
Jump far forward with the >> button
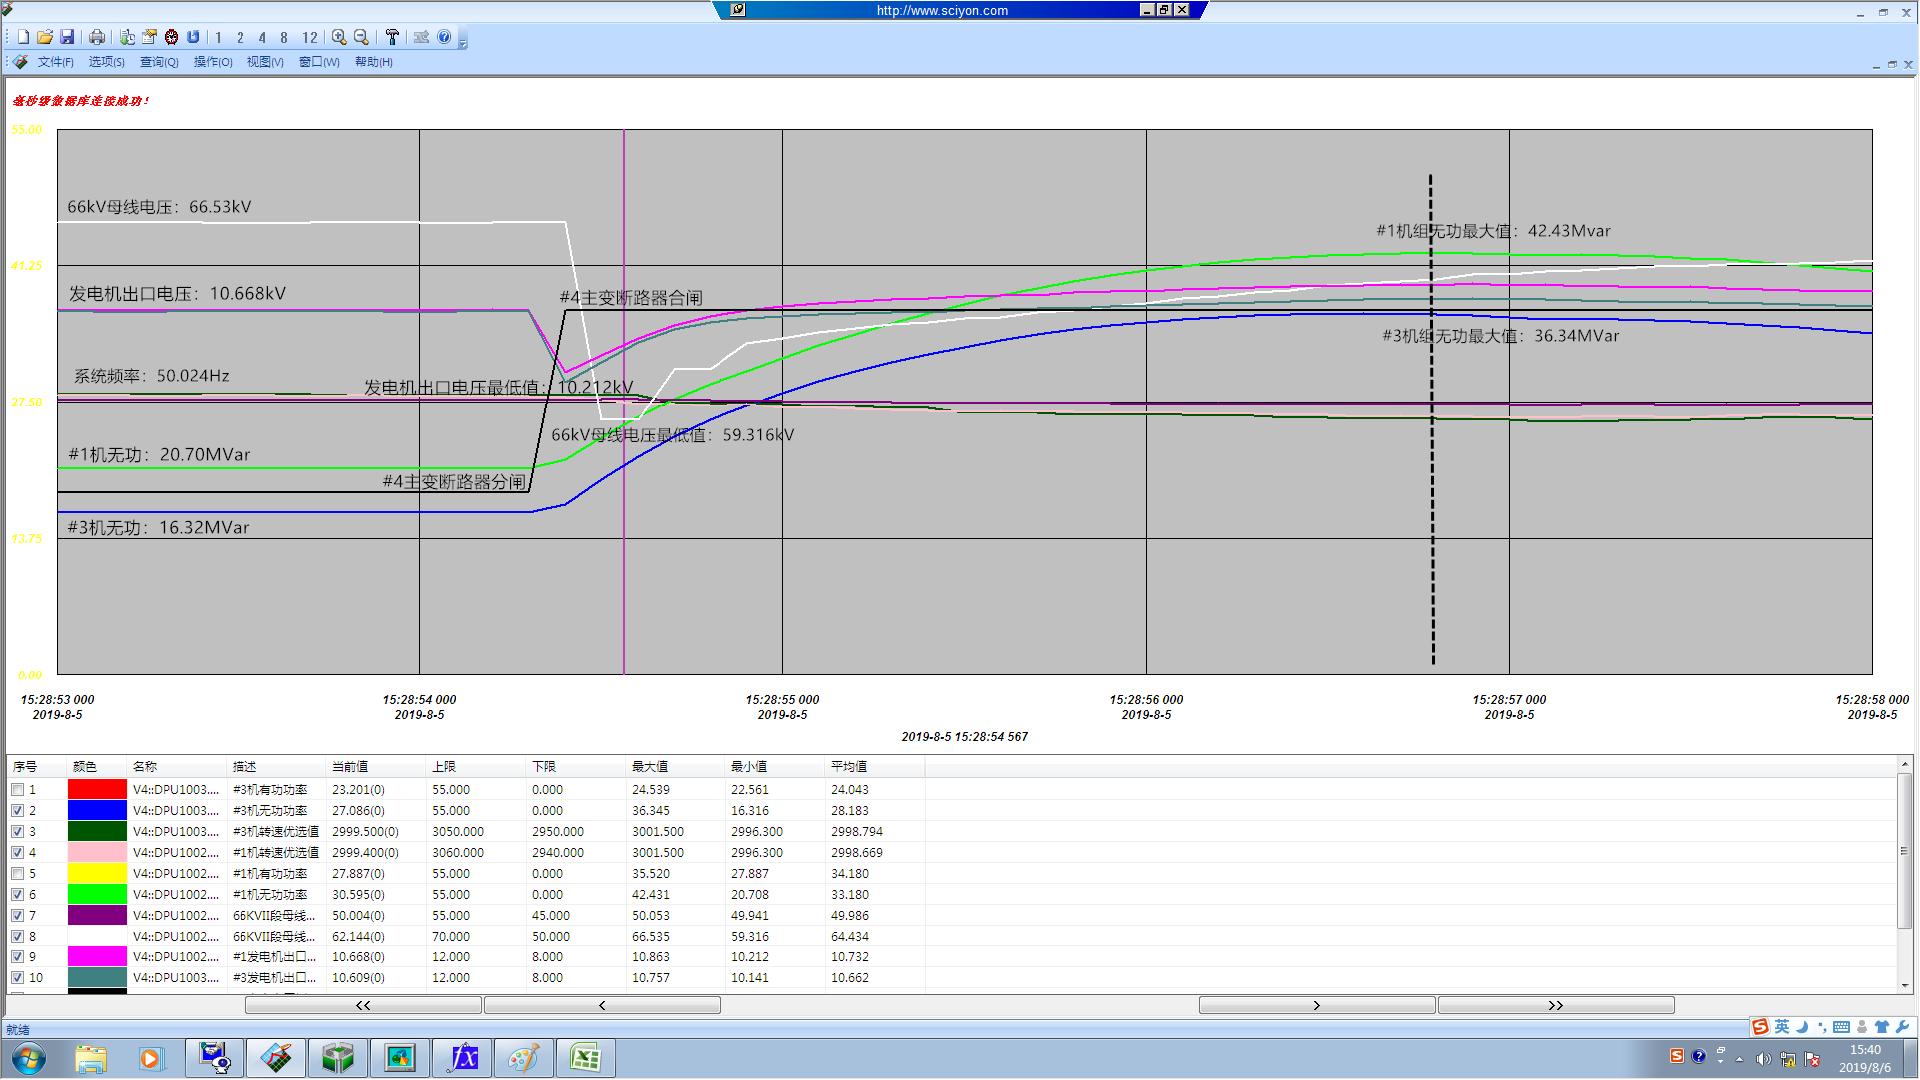(1556, 1005)
